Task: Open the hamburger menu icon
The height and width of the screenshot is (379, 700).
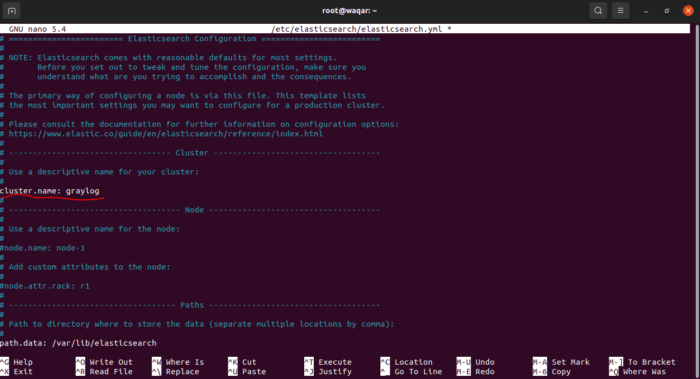Action: [x=621, y=11]
